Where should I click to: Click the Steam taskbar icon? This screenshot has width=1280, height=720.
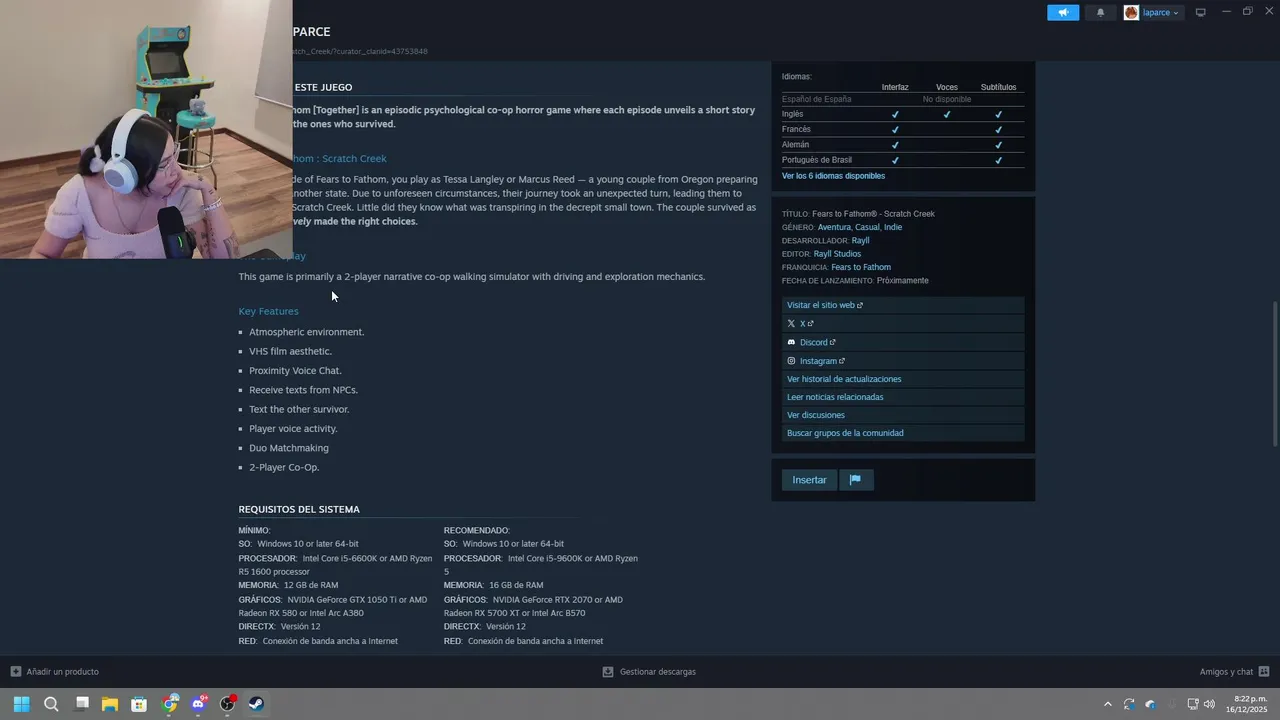tap(256, 704)
